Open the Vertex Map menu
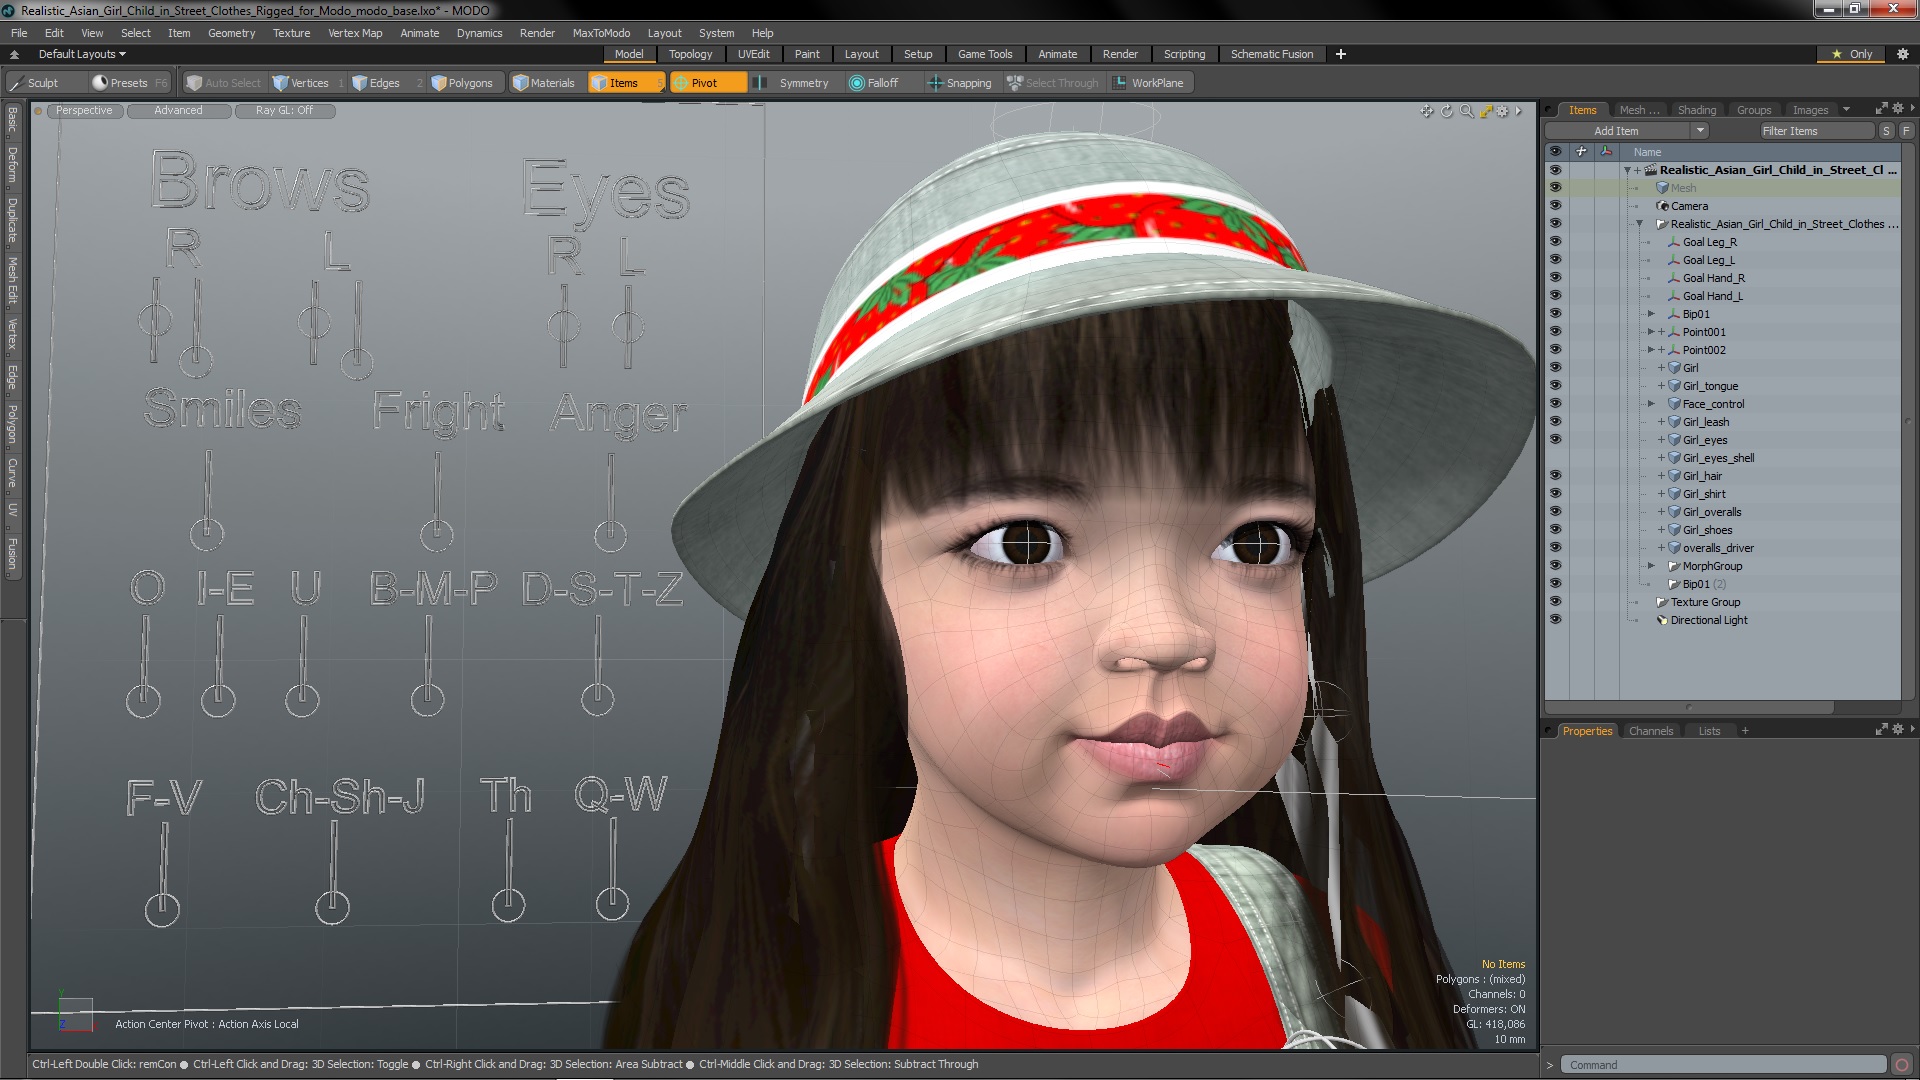The image size is (1920, 1080). pyautogui.click(x=355, y=33)
